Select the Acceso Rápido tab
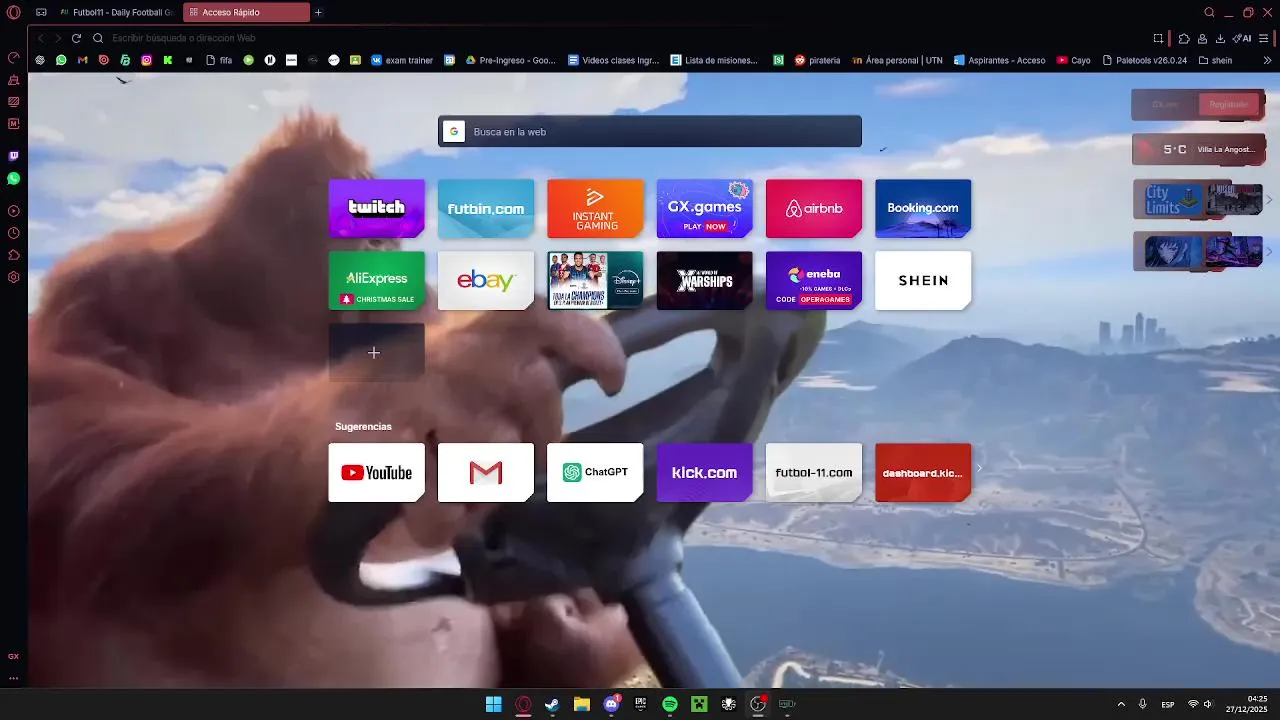 [x=246, y=12]
